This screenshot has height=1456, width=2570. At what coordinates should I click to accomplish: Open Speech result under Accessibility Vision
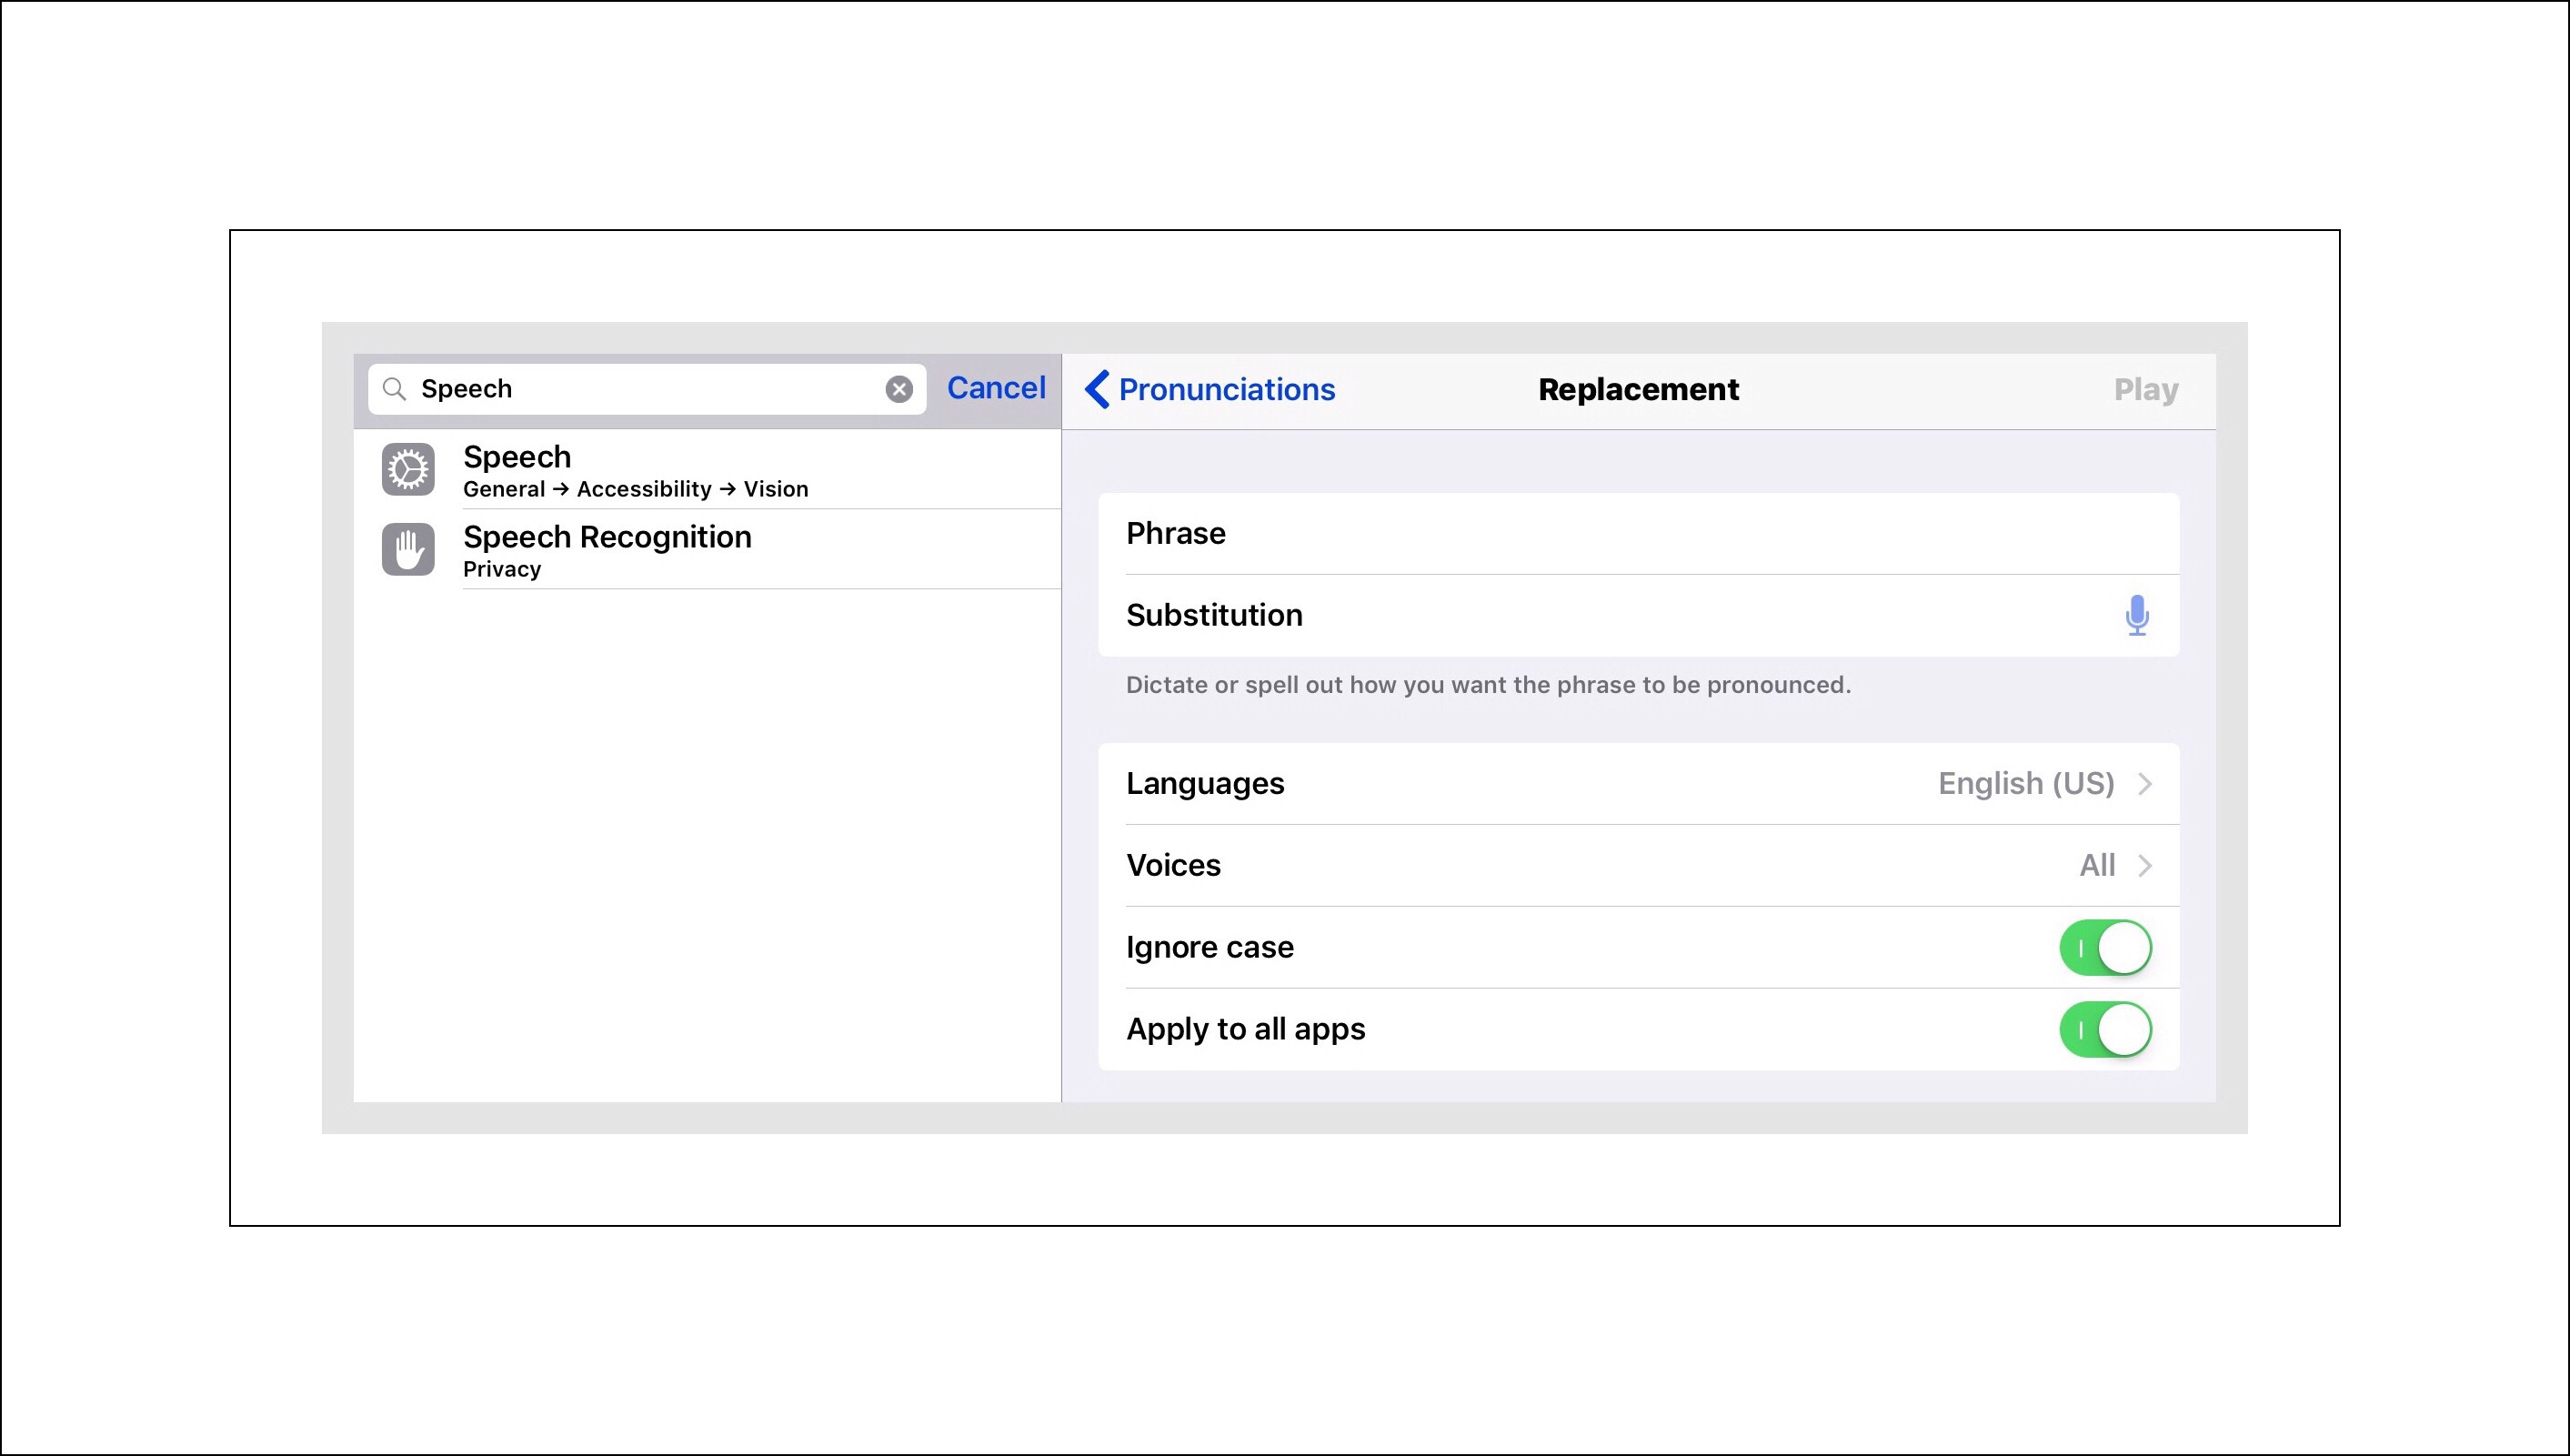634,469
